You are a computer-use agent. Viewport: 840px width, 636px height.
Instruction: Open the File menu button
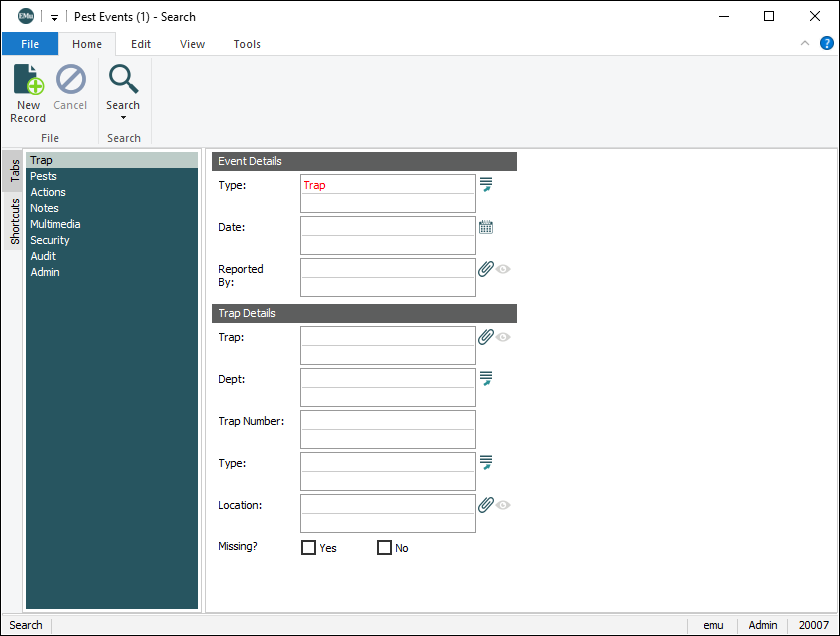[30, 44]
